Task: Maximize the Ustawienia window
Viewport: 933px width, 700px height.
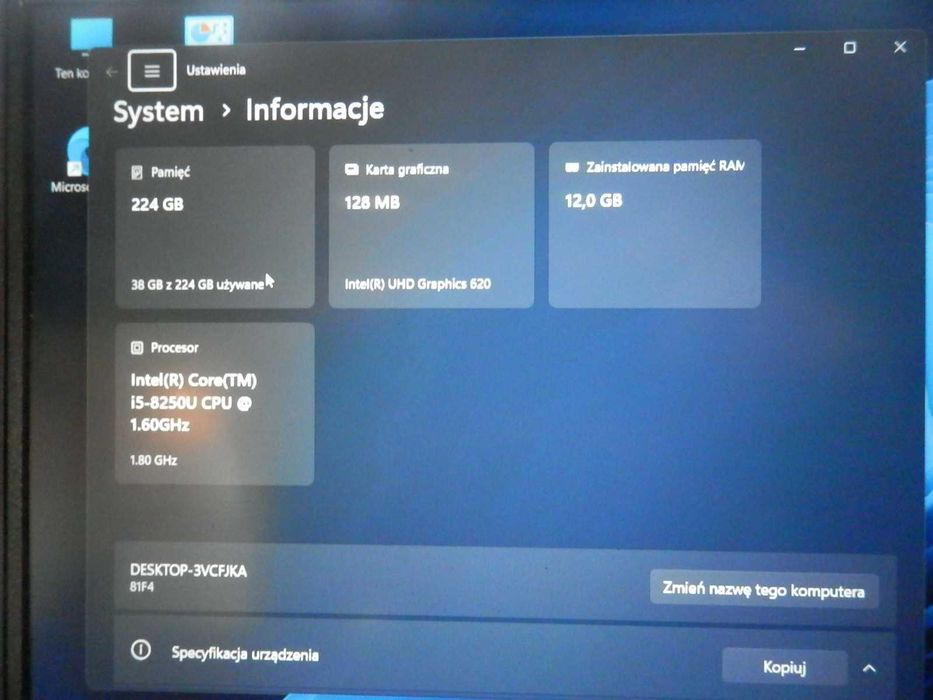Action: [x=850, y=48]
